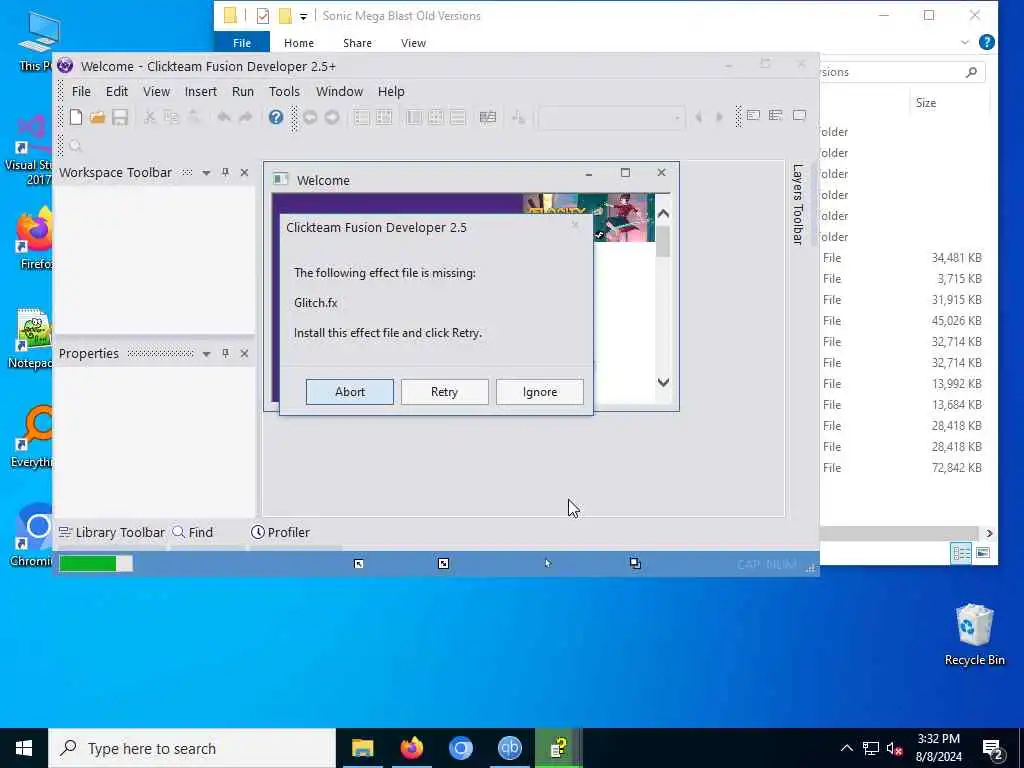Pin the Workspace Toolbar panel
This screenshot has height=768, width=1024.
click(225, 172)
